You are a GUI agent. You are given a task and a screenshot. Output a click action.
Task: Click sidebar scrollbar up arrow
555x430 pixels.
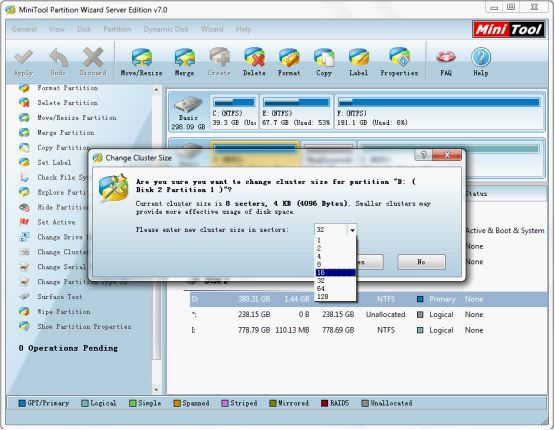(x=156, y=90)
